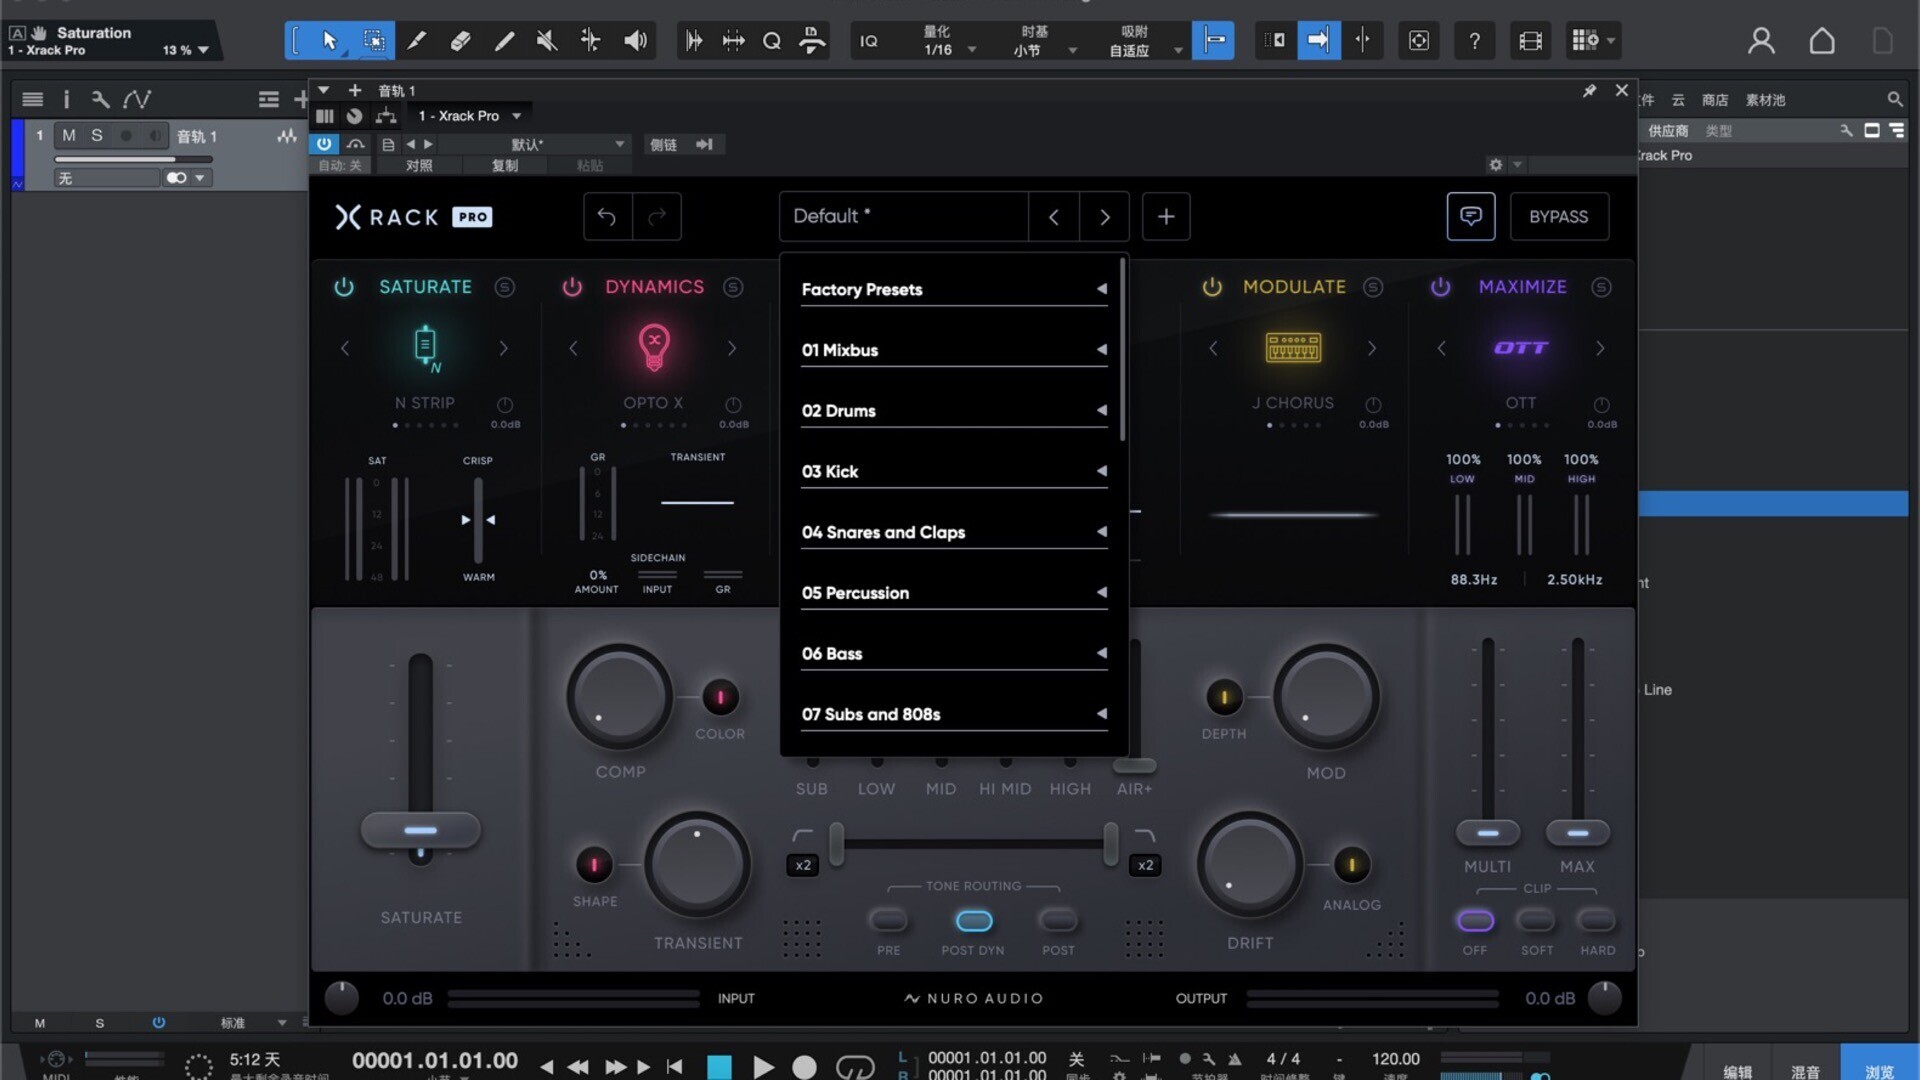Start playback with the Play button
This screenshot has height=1080, width=1920.
[x=763, y=1067]
